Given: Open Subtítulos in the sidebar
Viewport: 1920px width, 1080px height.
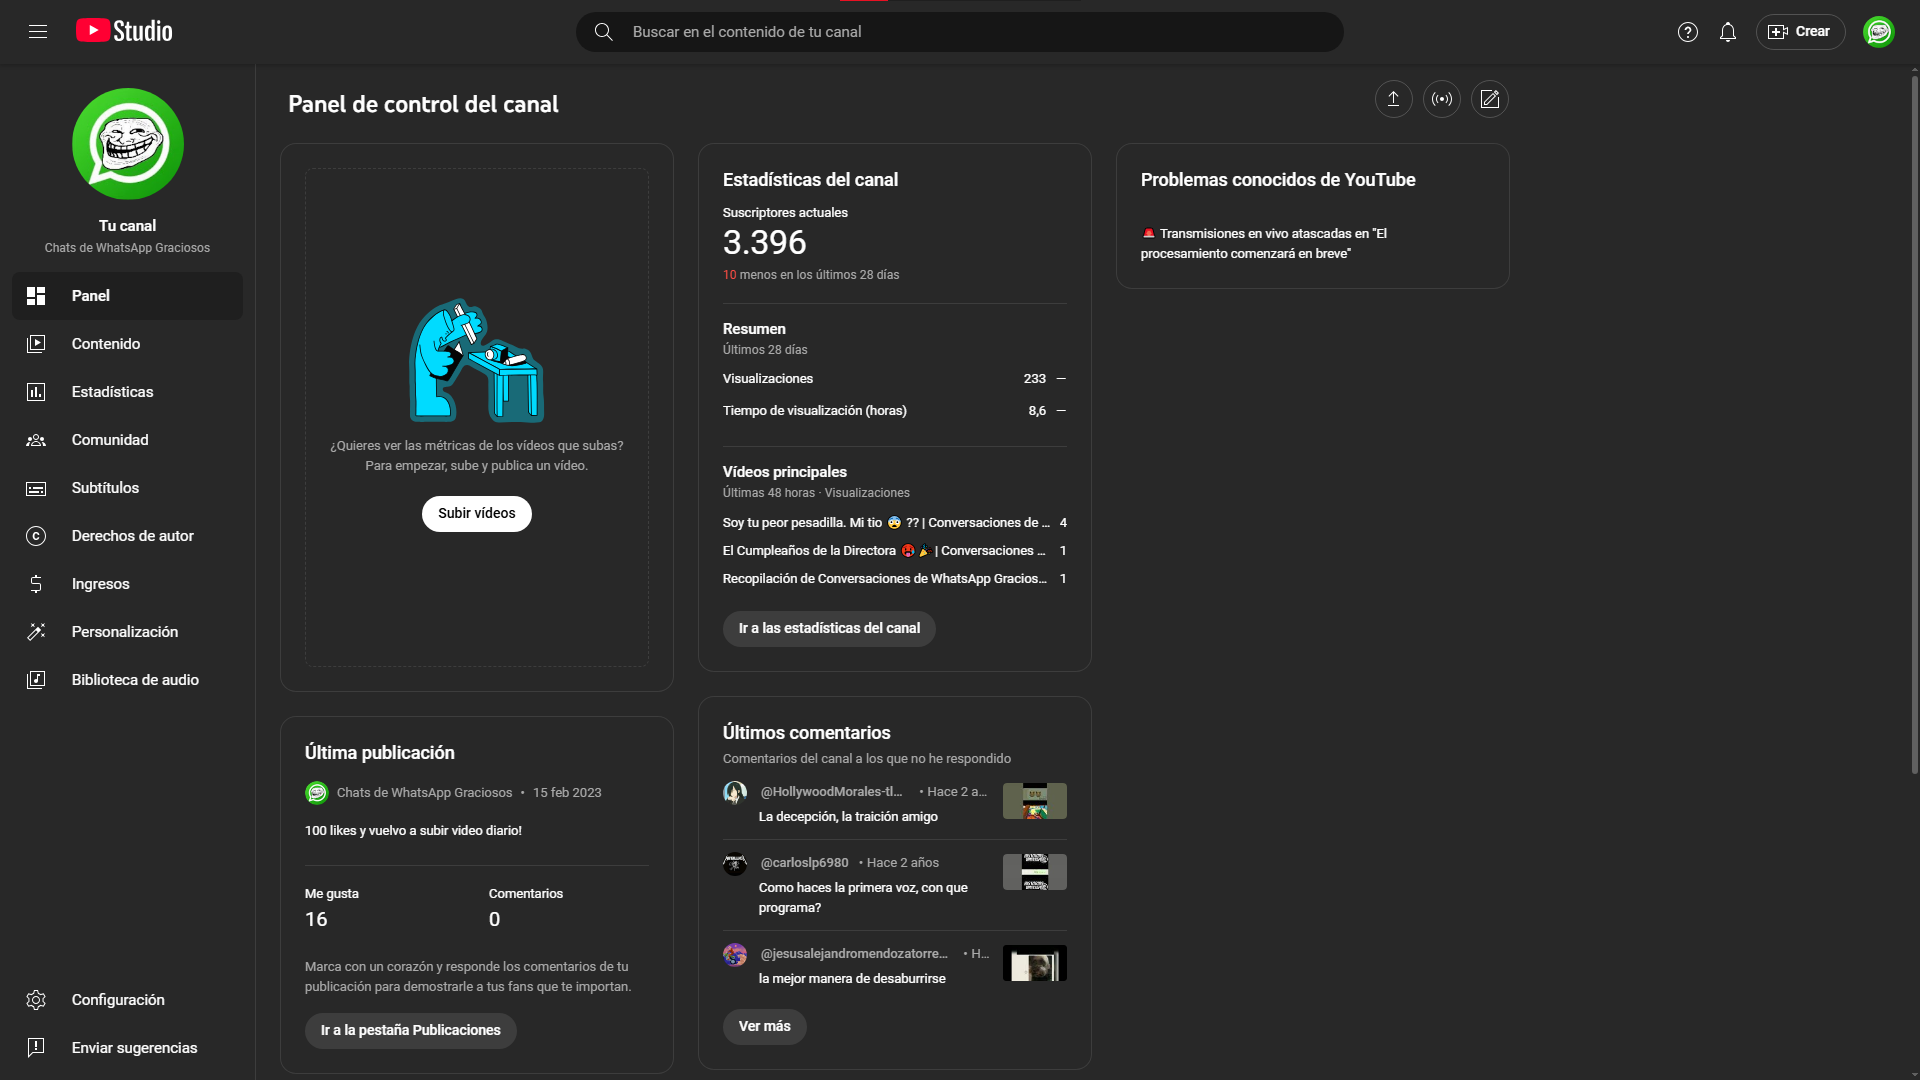Looking at the screenshot, I should click(x=127, y=488).
